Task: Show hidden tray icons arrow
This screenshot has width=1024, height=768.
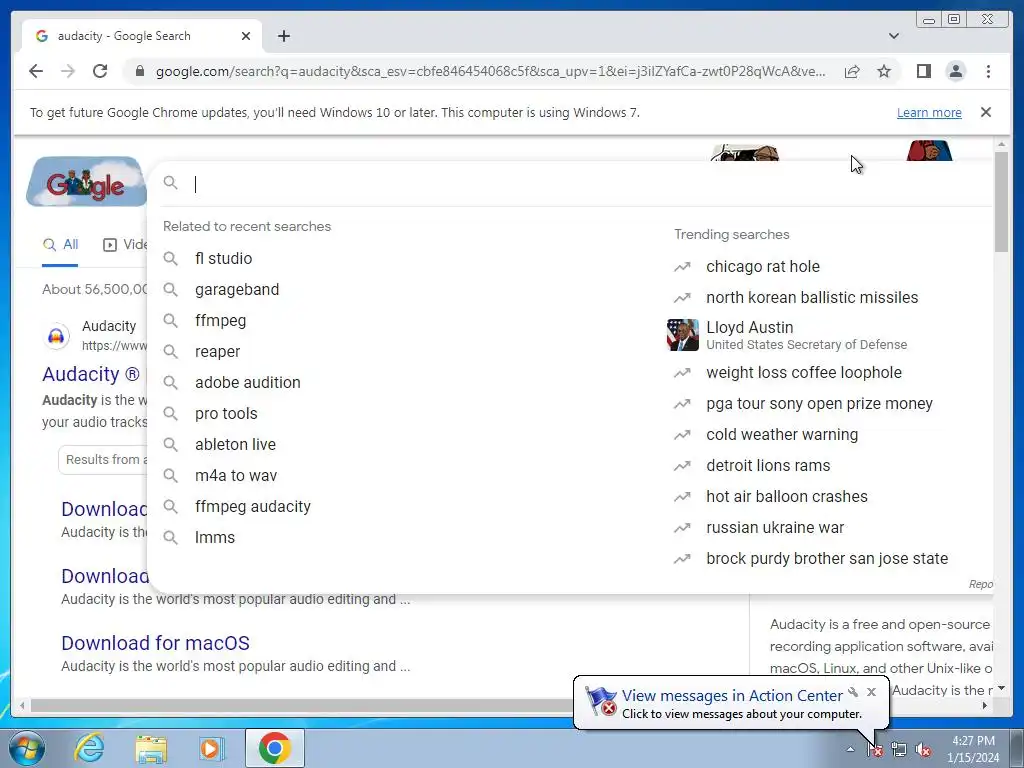Action: coord(850,750)
